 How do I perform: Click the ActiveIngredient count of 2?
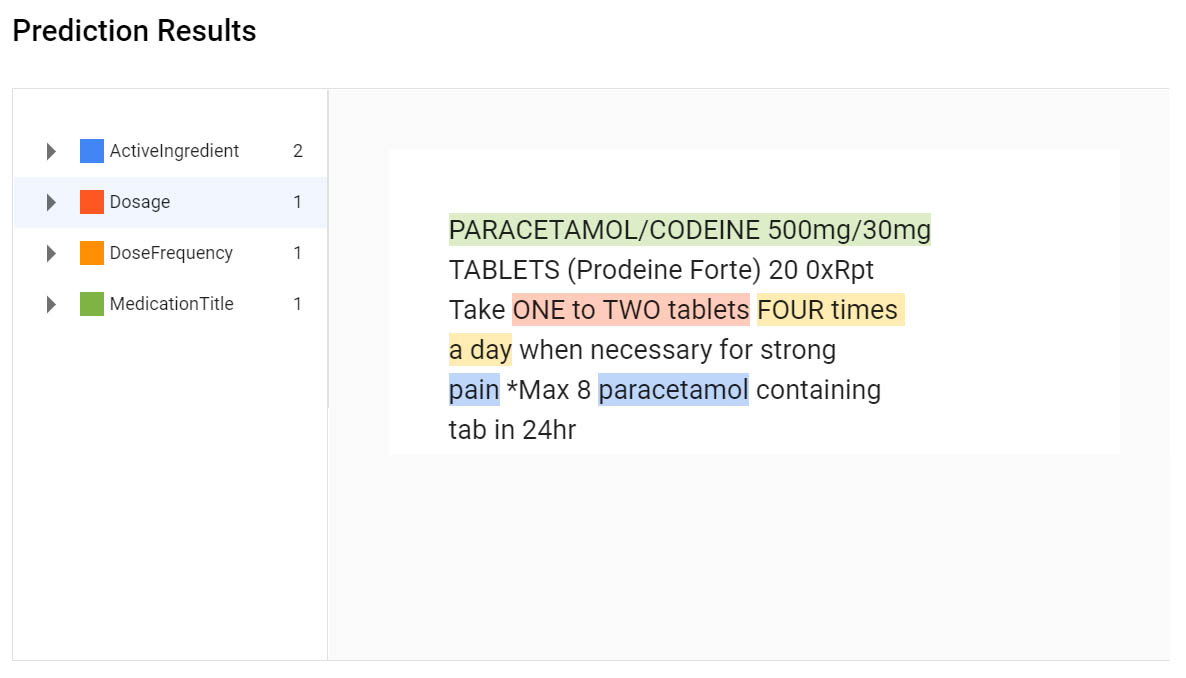298,152
